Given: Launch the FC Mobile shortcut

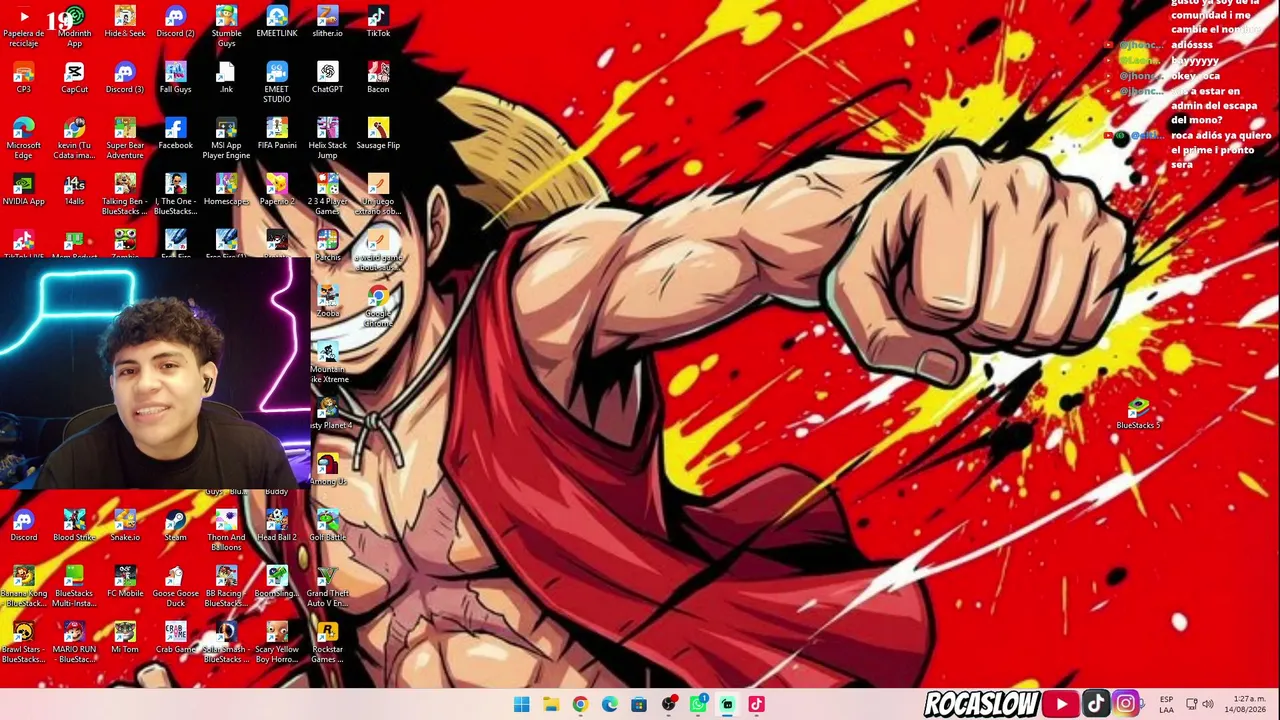Looking at the screenshot, I should coord(125,582).
